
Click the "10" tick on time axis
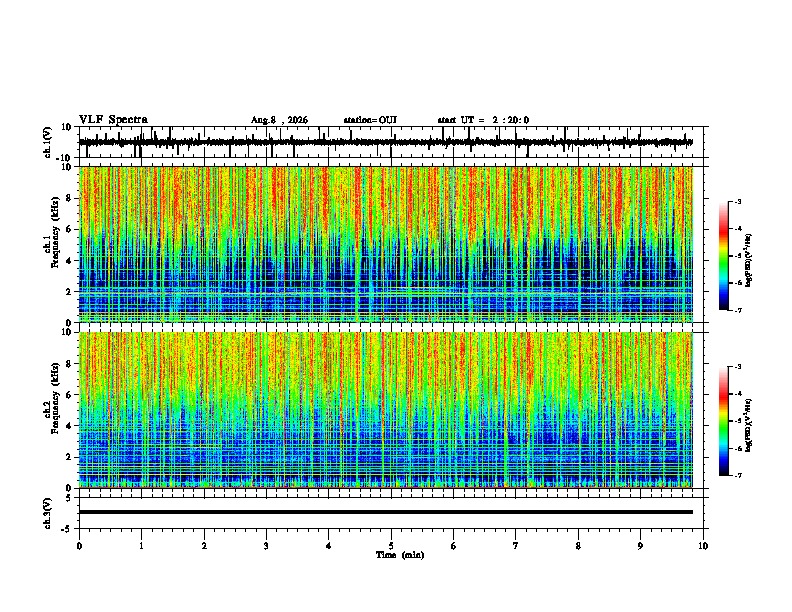coord(703,546)
